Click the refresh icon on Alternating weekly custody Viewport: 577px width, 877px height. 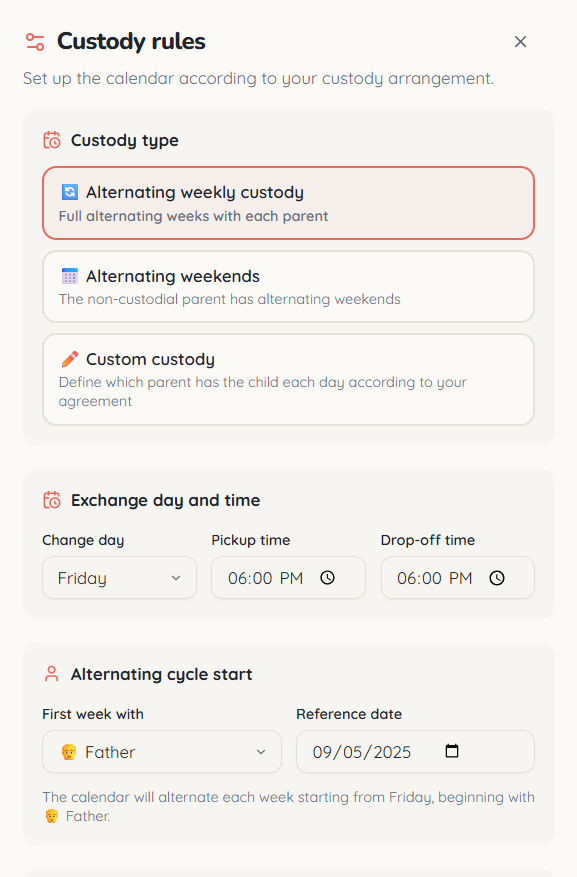click(70, 192)
